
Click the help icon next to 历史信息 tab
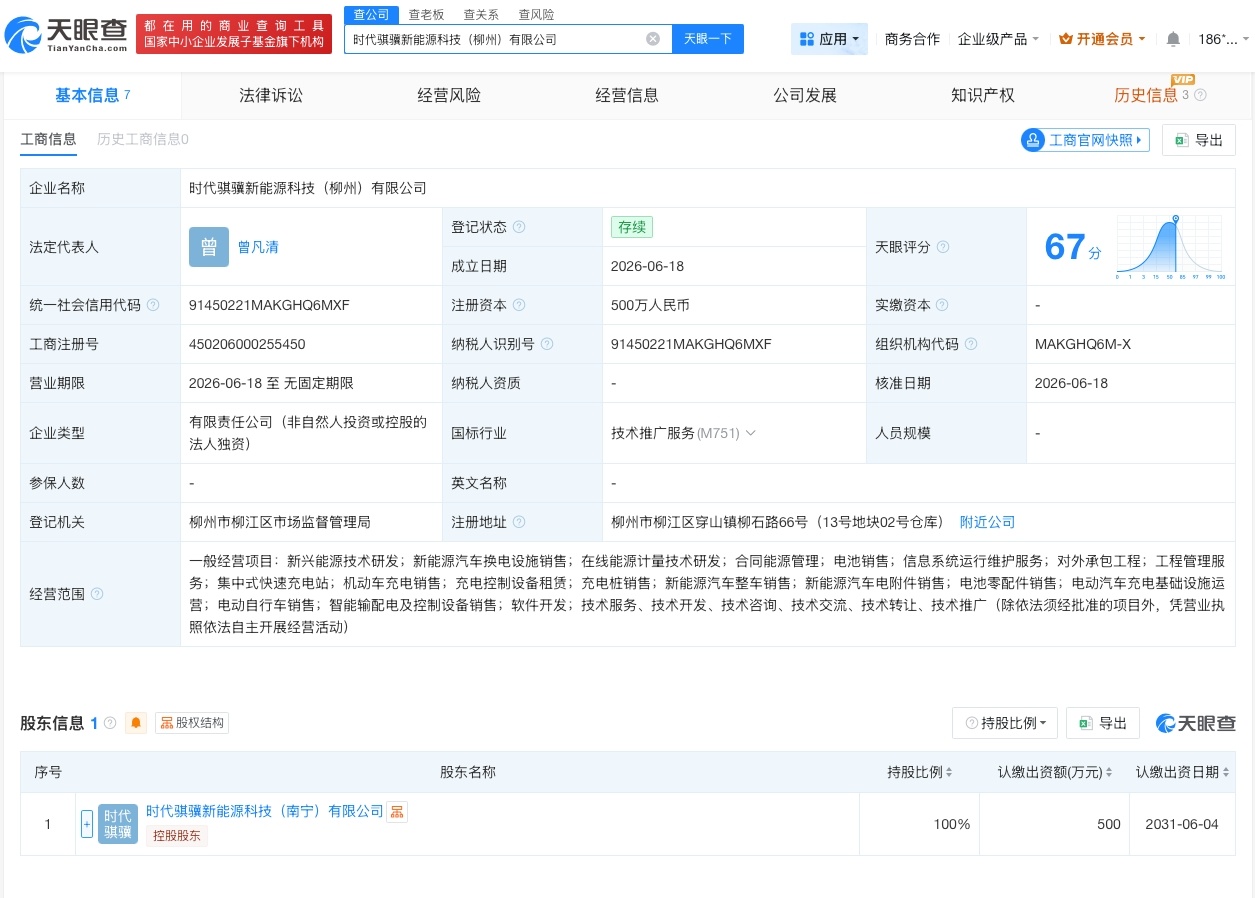click(1200, 95)
